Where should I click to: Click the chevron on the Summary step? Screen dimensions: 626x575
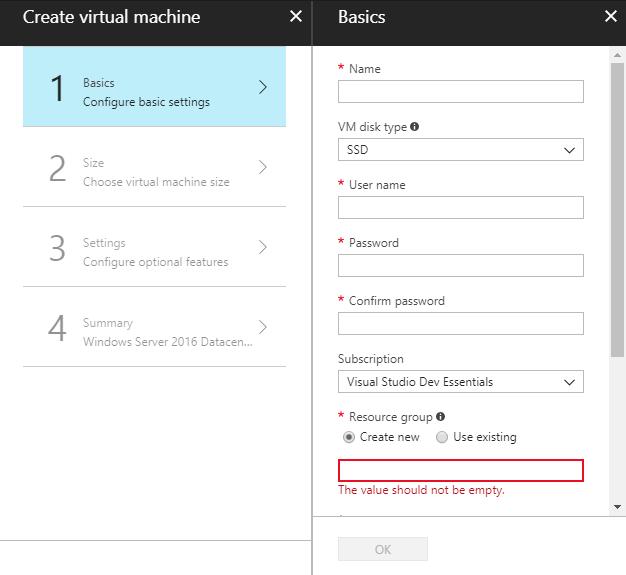coord(263,327)
